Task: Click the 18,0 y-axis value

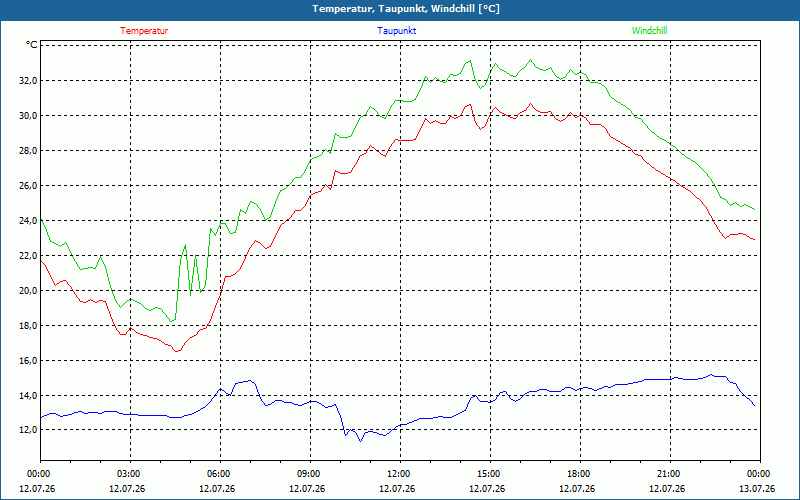Action: coord(28,326)
